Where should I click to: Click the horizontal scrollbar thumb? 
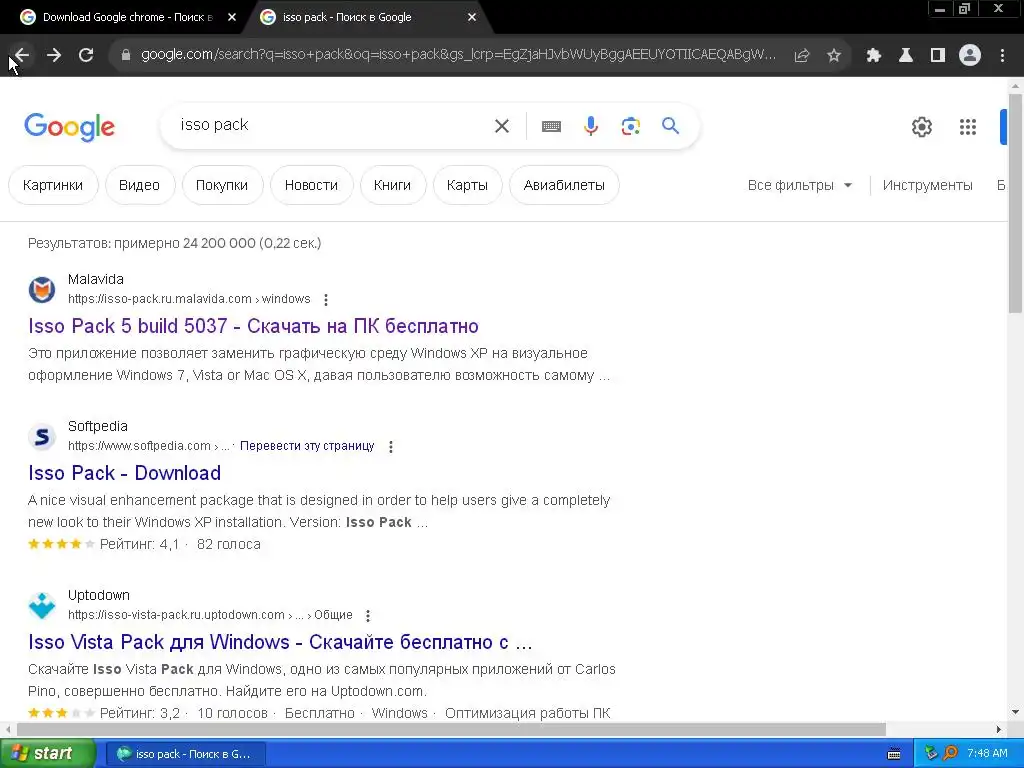[451, 729]
